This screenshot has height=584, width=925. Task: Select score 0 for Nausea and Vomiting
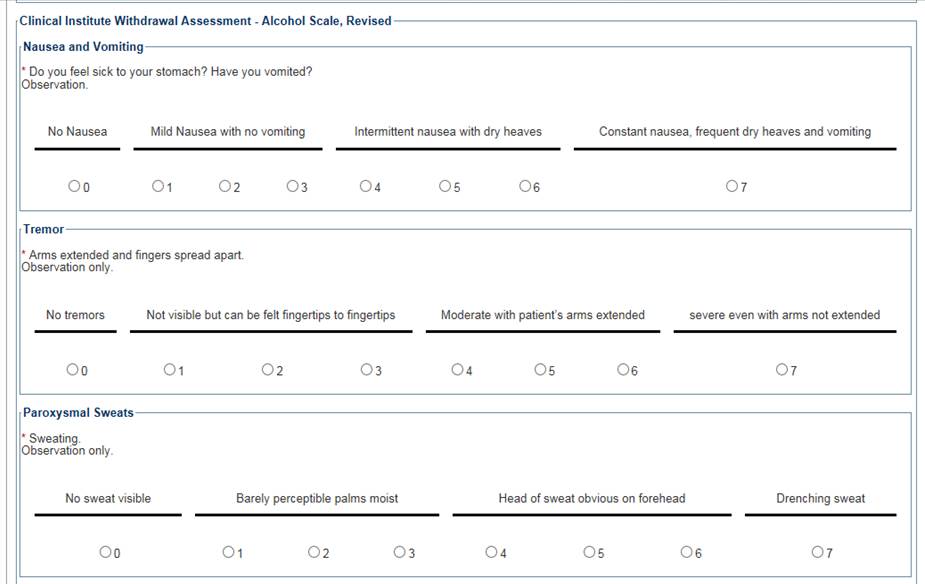[x=74, y=186]
